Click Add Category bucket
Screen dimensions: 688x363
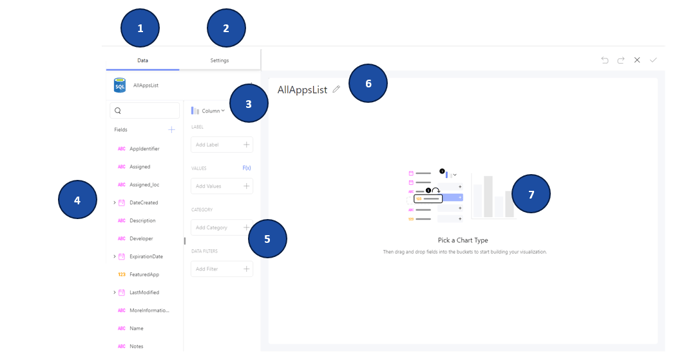point(222,227)
